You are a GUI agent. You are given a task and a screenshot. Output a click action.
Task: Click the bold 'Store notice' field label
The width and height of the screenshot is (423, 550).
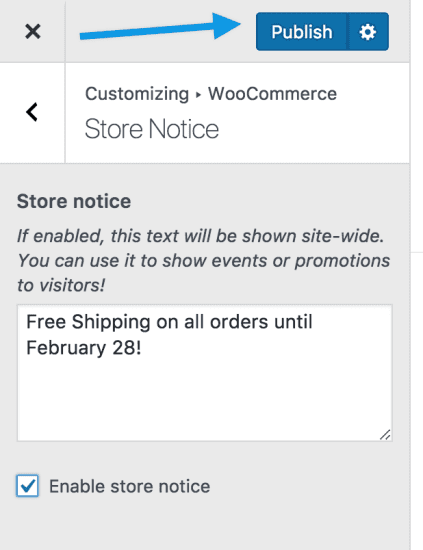[74, 201]
